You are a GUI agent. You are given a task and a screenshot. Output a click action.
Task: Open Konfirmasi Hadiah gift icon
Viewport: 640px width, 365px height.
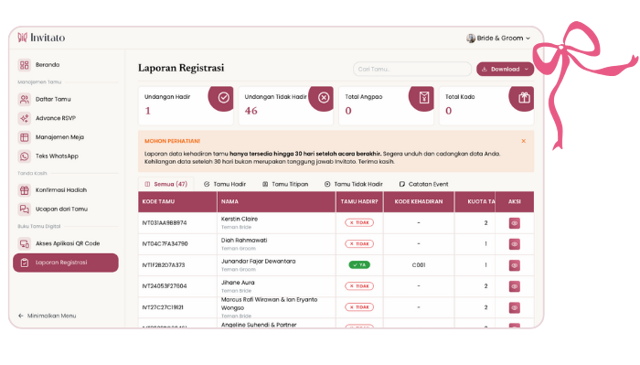24,190
